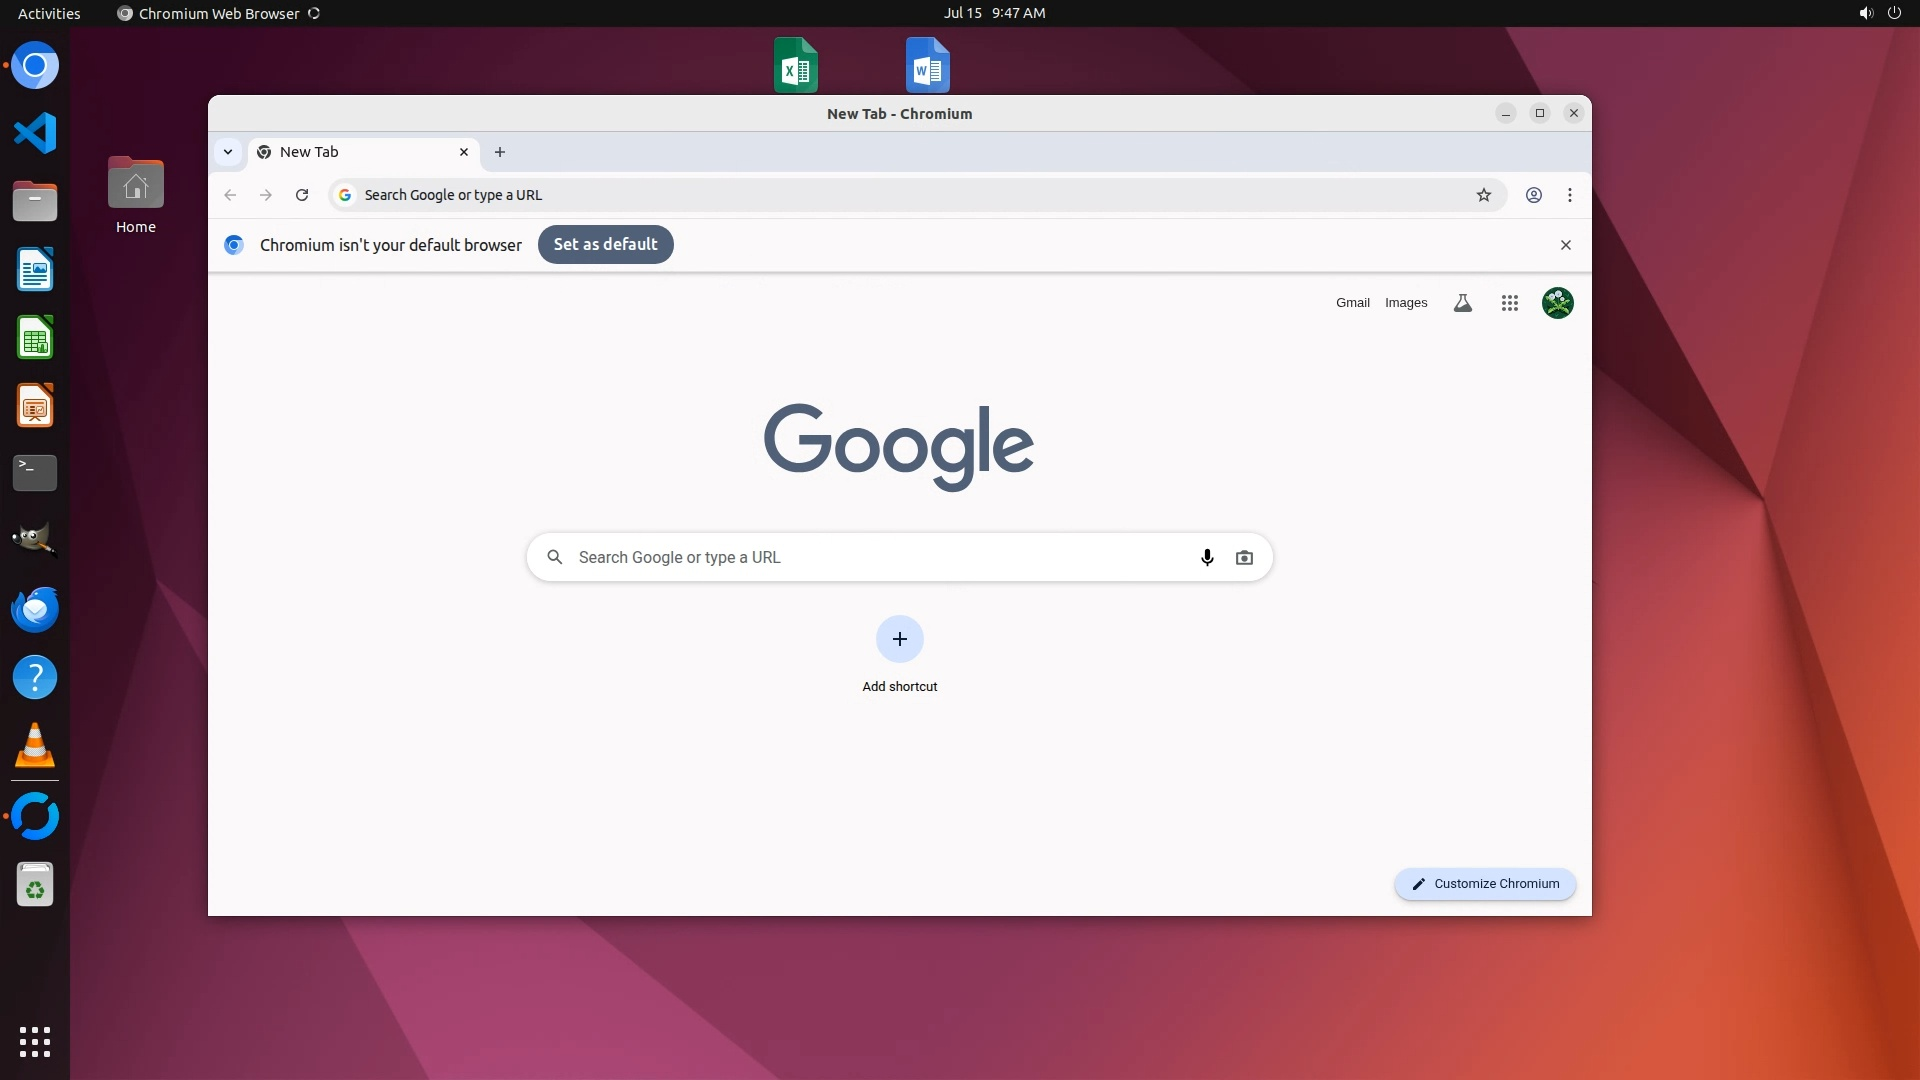Open search by image camera icon

(1244, 558)
